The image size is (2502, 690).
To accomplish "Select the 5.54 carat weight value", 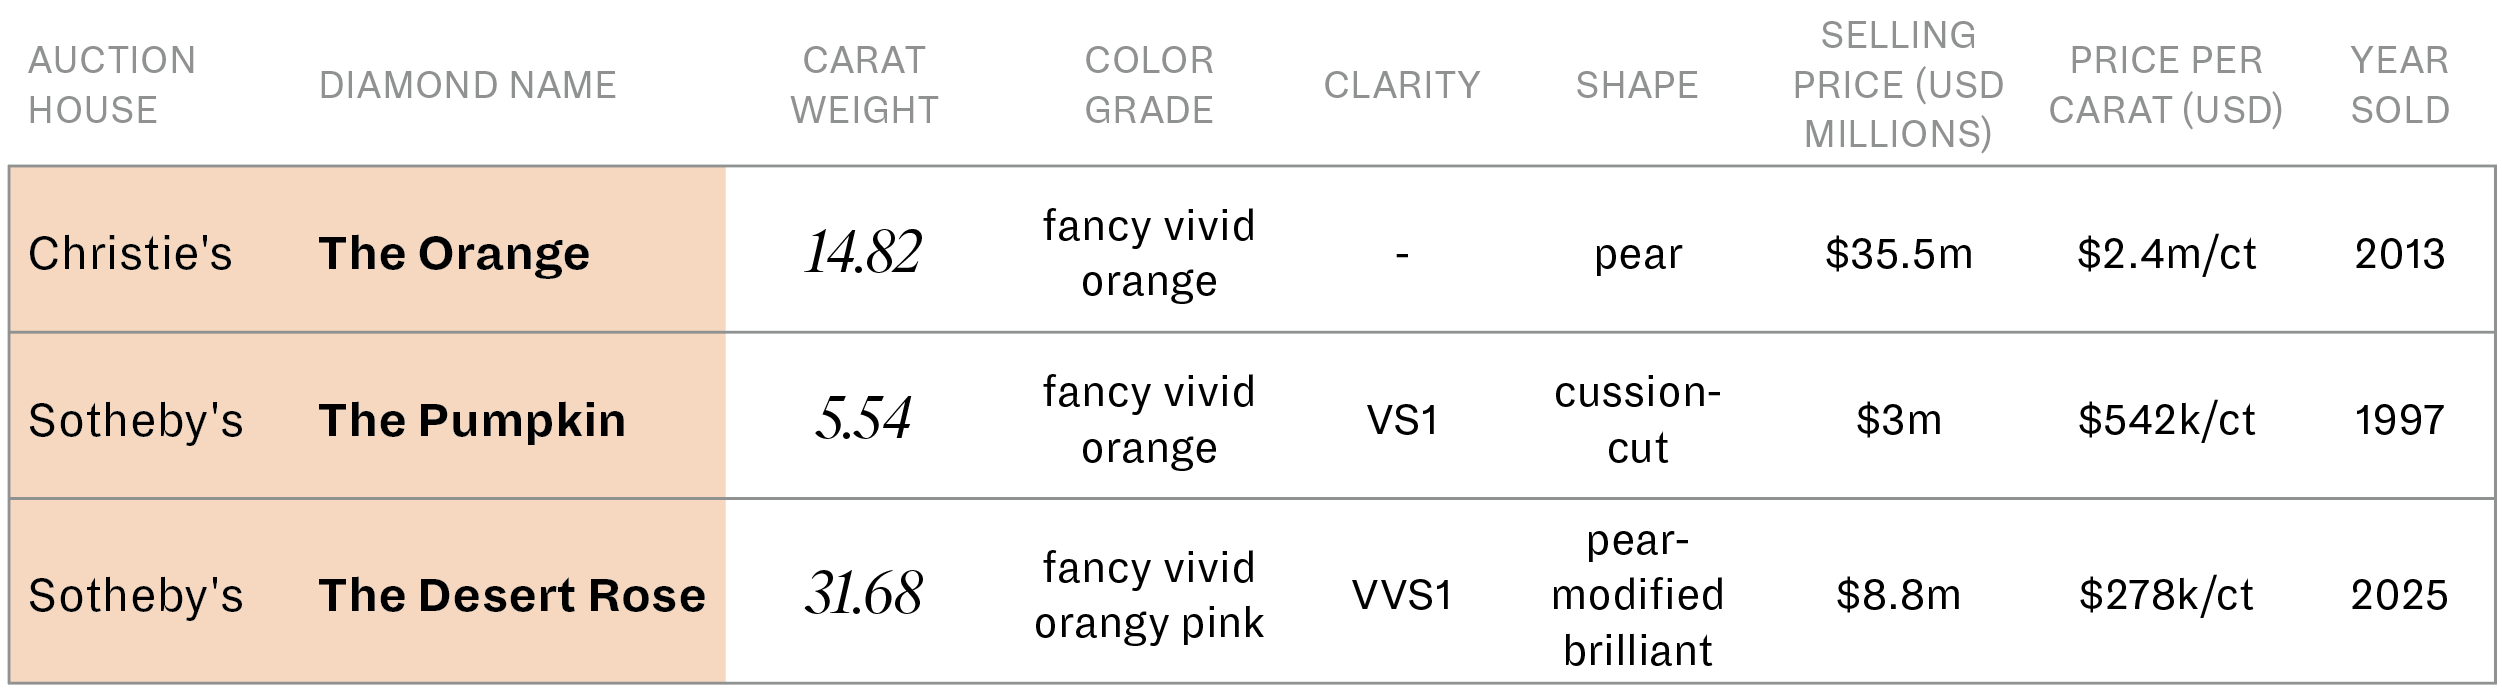I will click(863, 419).
